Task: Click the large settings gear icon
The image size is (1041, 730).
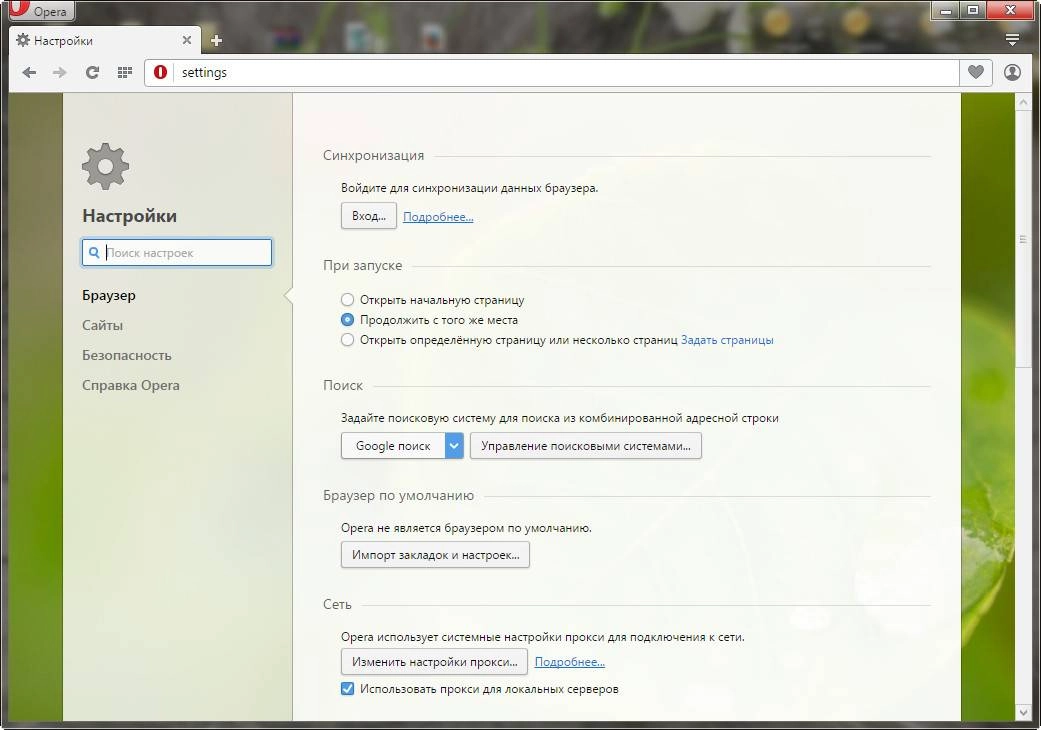Action: [106, 166]
